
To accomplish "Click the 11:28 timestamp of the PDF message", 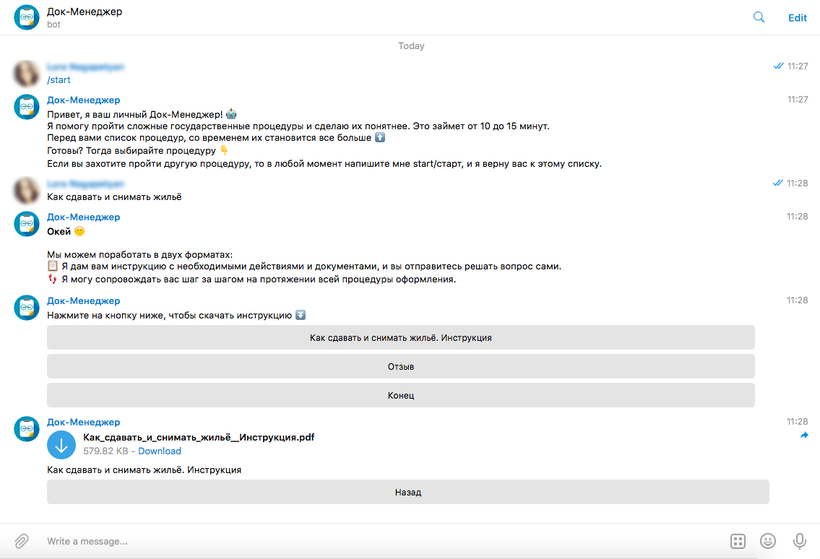I will 798,421.
